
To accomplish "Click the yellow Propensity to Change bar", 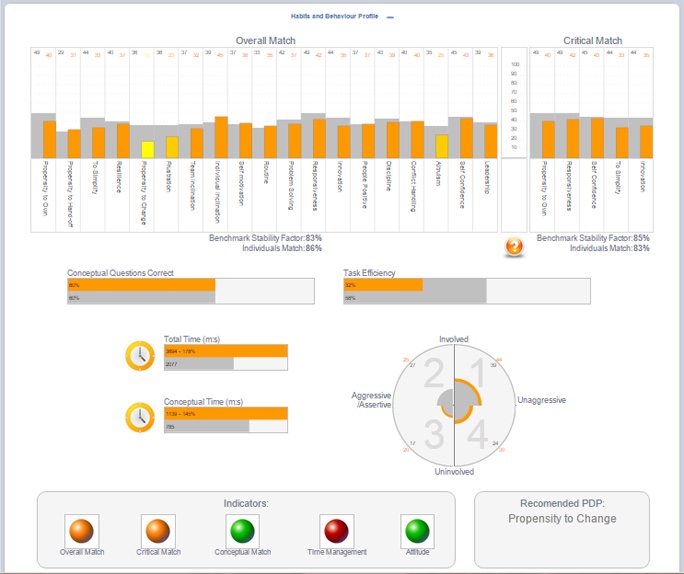I will click(147, 149).
